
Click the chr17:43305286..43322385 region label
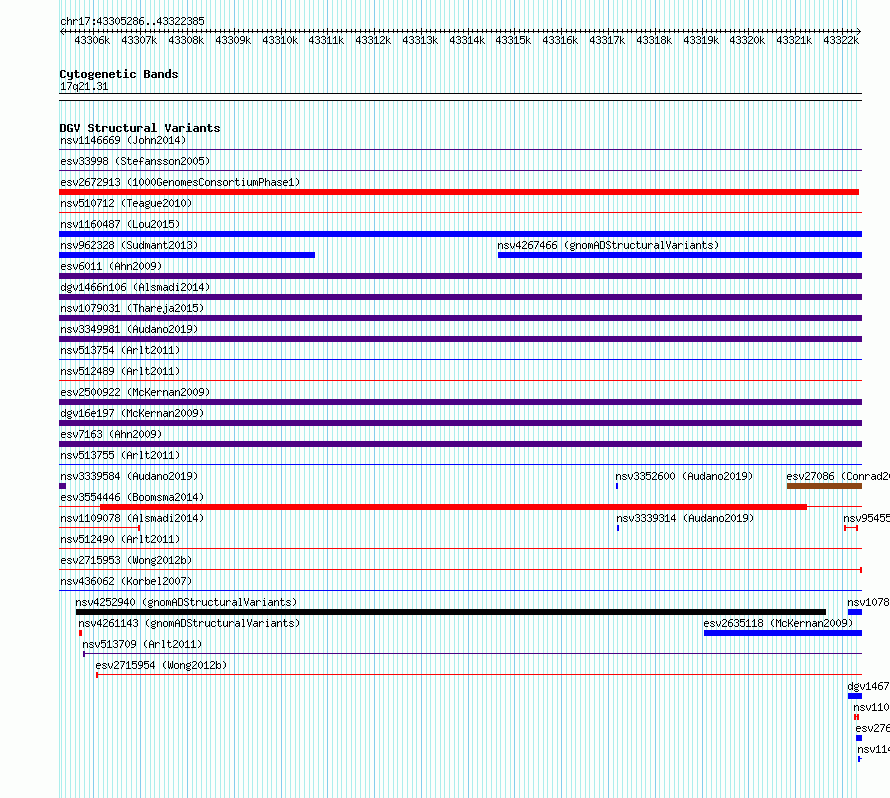(x=132, y=21)
